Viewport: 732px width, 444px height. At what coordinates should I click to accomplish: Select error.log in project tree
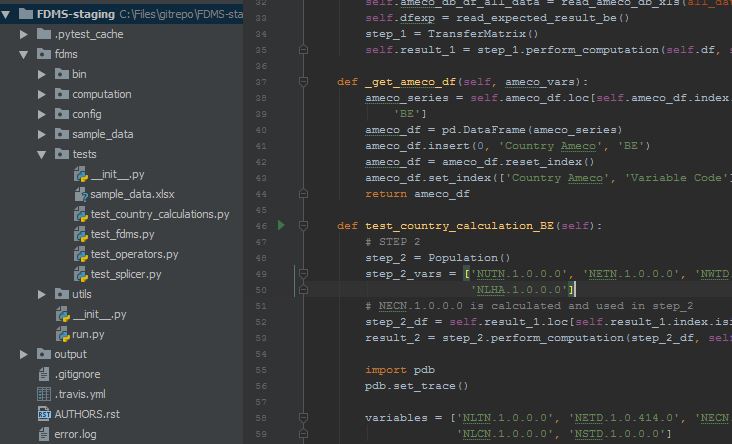pos(76,435)
